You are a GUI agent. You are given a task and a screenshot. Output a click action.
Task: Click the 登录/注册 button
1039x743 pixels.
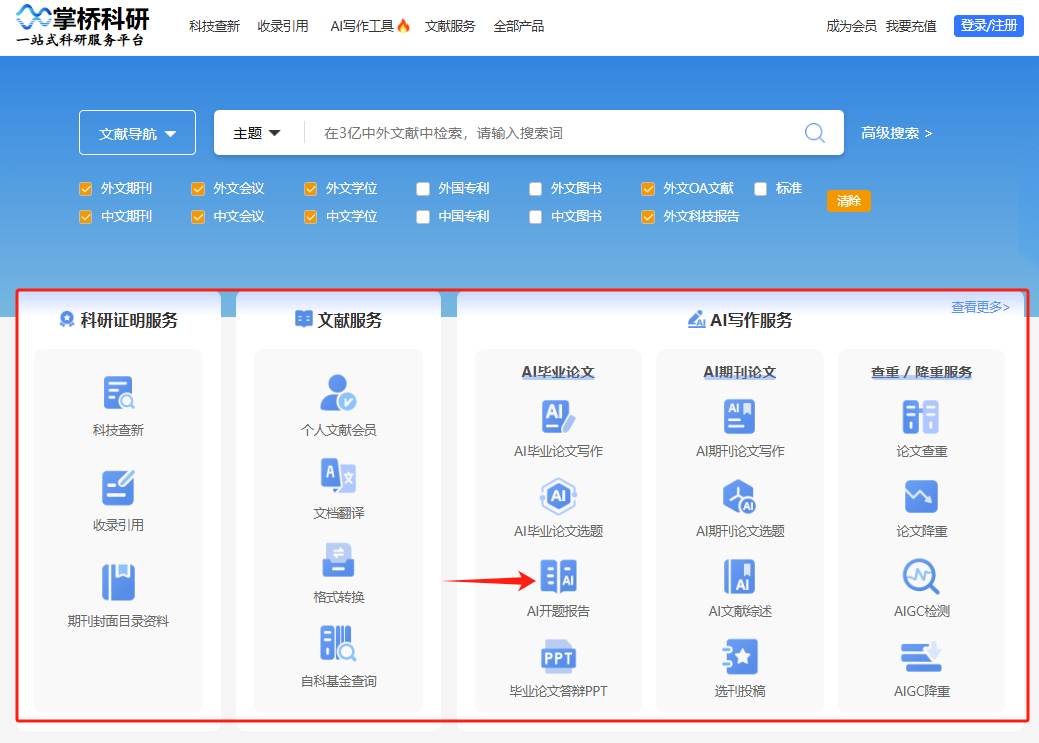[x=988, y=26]
